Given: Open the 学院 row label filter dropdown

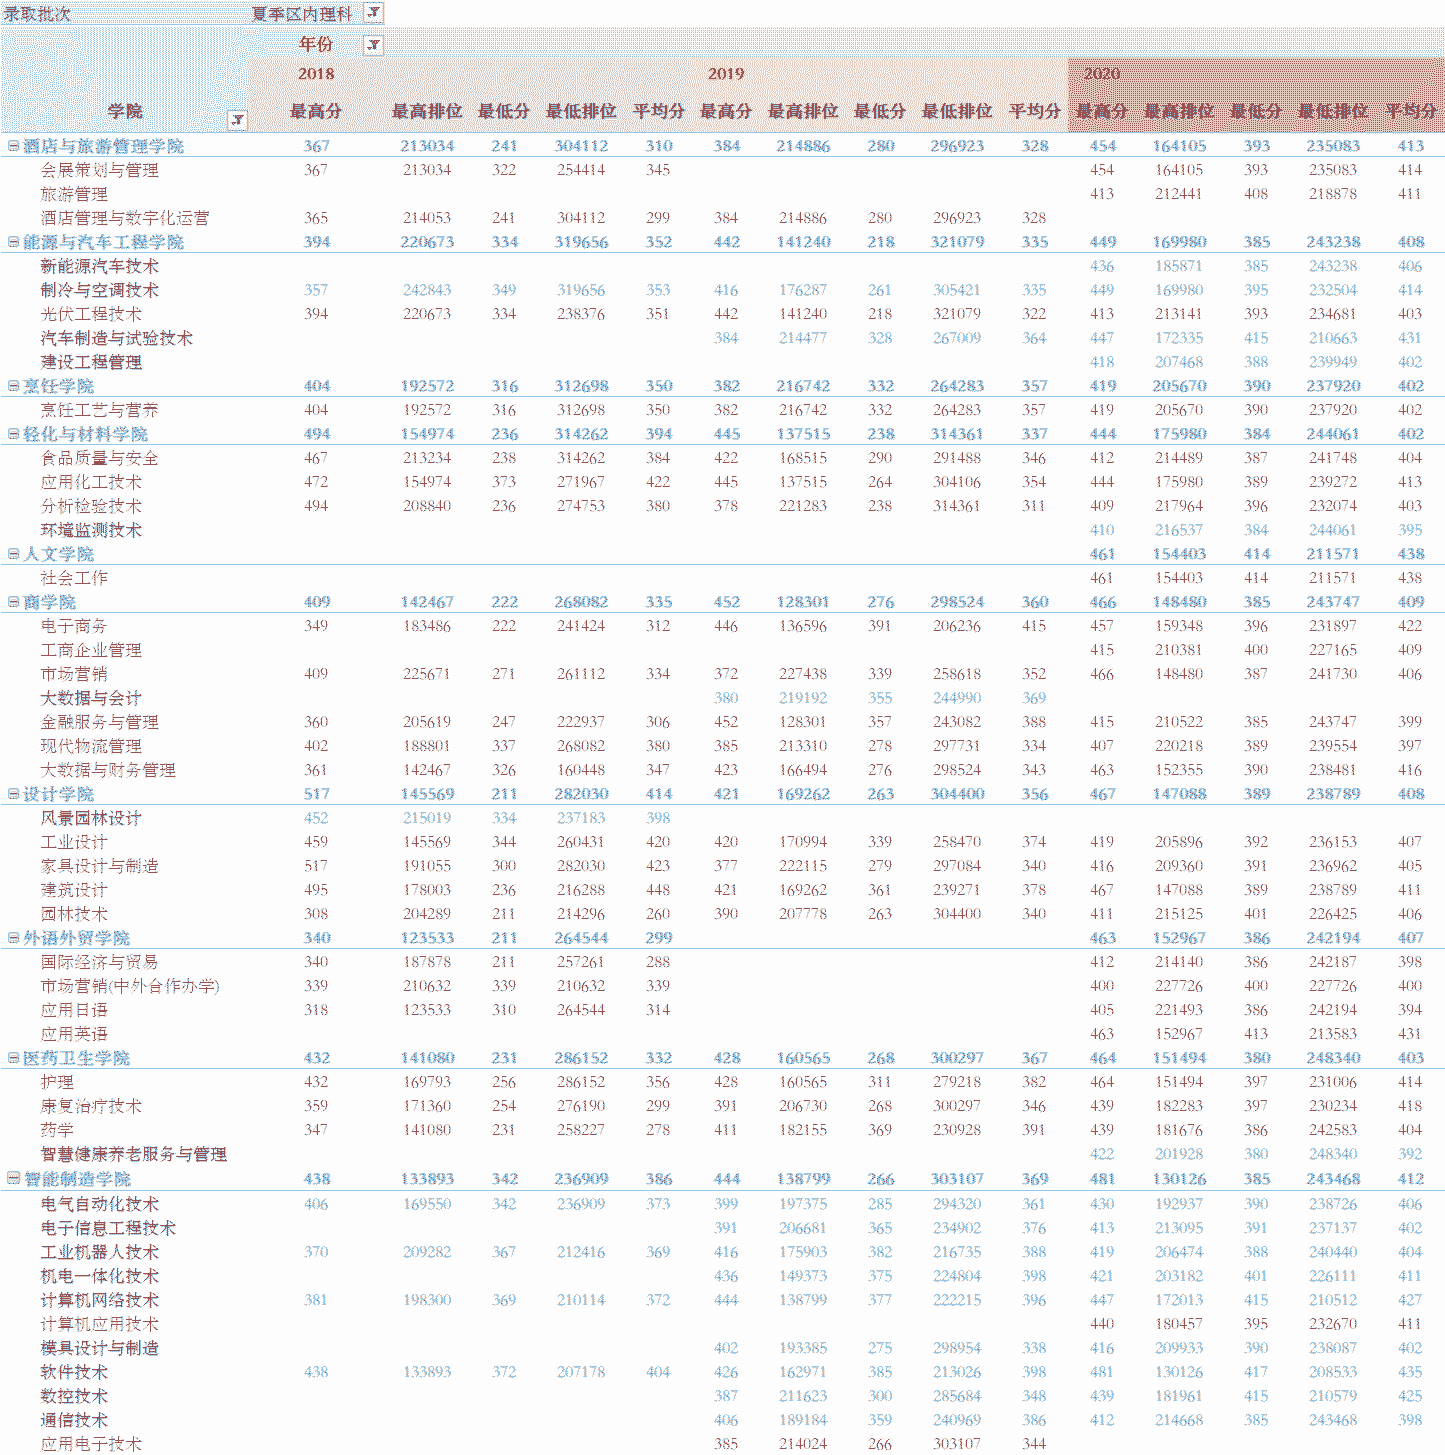Looking at the screenshot, I should pos(237,120).
